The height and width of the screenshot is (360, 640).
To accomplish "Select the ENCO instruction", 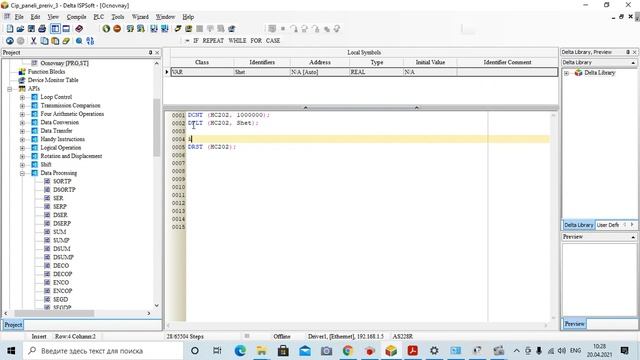I will pos(61,282).
